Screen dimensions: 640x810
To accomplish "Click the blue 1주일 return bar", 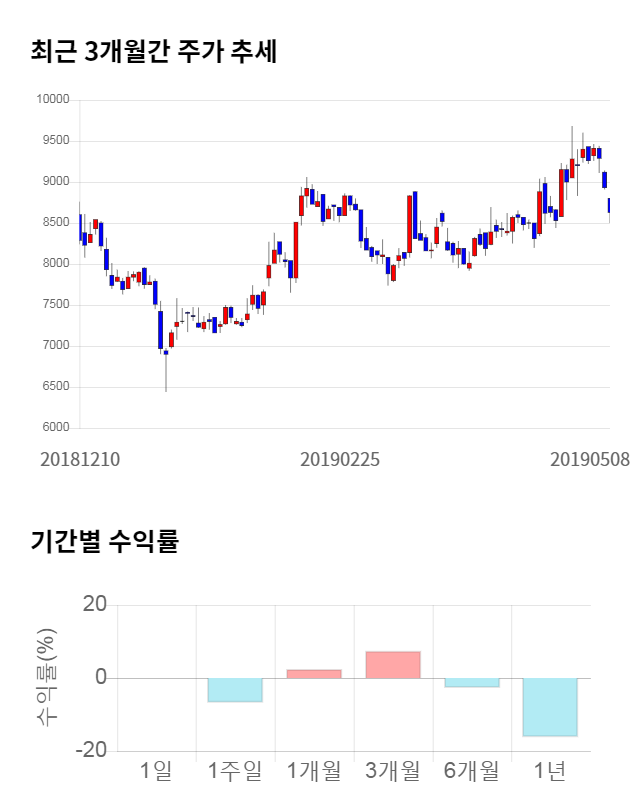I will [235, 690].
